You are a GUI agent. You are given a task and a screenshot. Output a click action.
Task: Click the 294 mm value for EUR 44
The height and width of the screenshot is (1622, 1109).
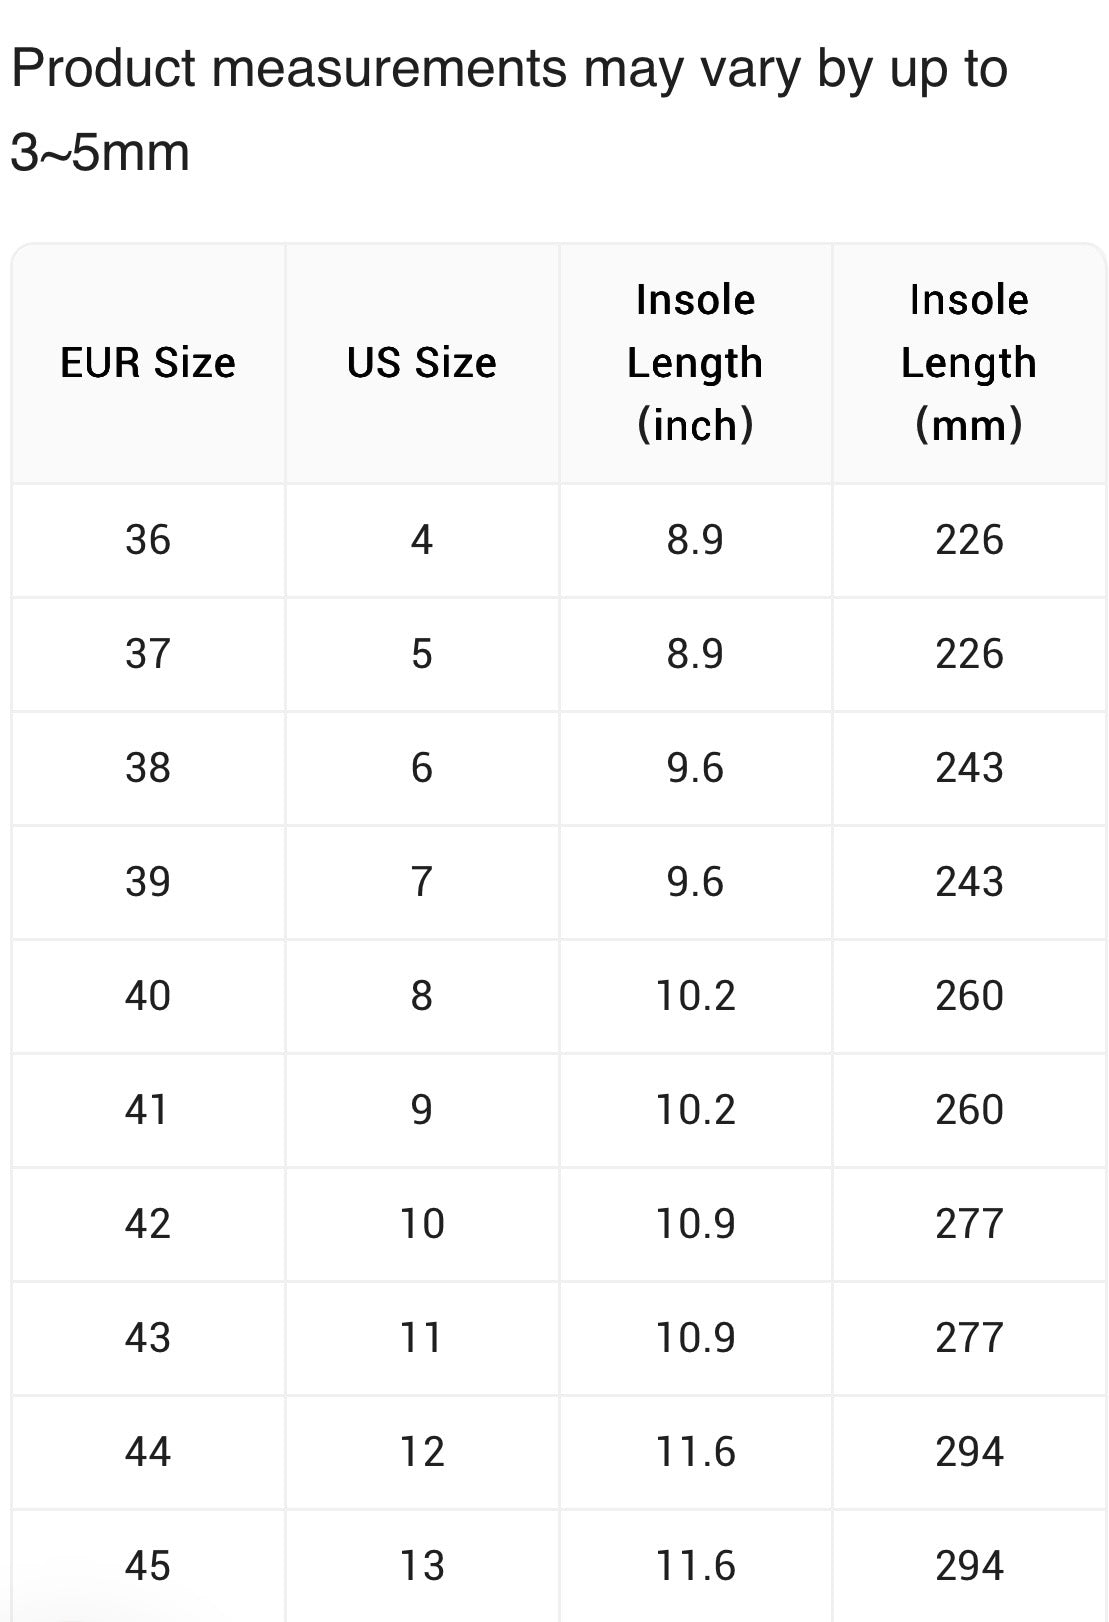pyautogui.click(x=968, y=1452)
